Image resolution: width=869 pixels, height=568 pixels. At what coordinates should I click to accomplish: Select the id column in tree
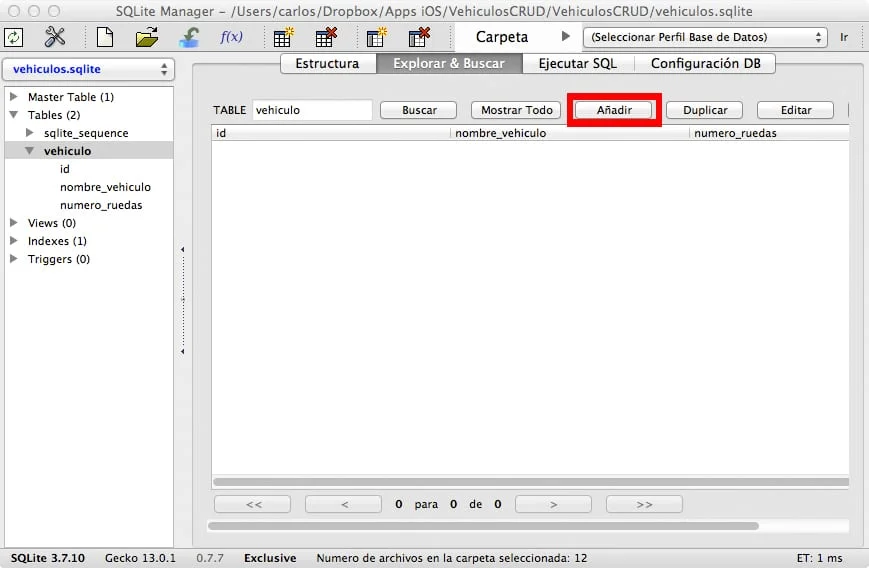(65, 169)
